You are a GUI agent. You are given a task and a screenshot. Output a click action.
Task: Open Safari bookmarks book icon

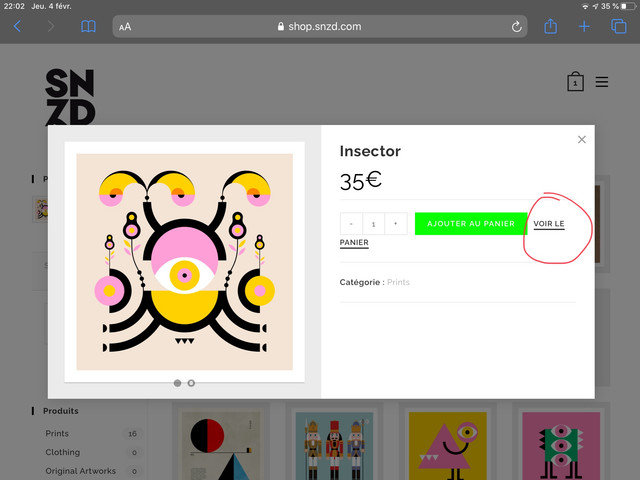(x=88, y=27)
